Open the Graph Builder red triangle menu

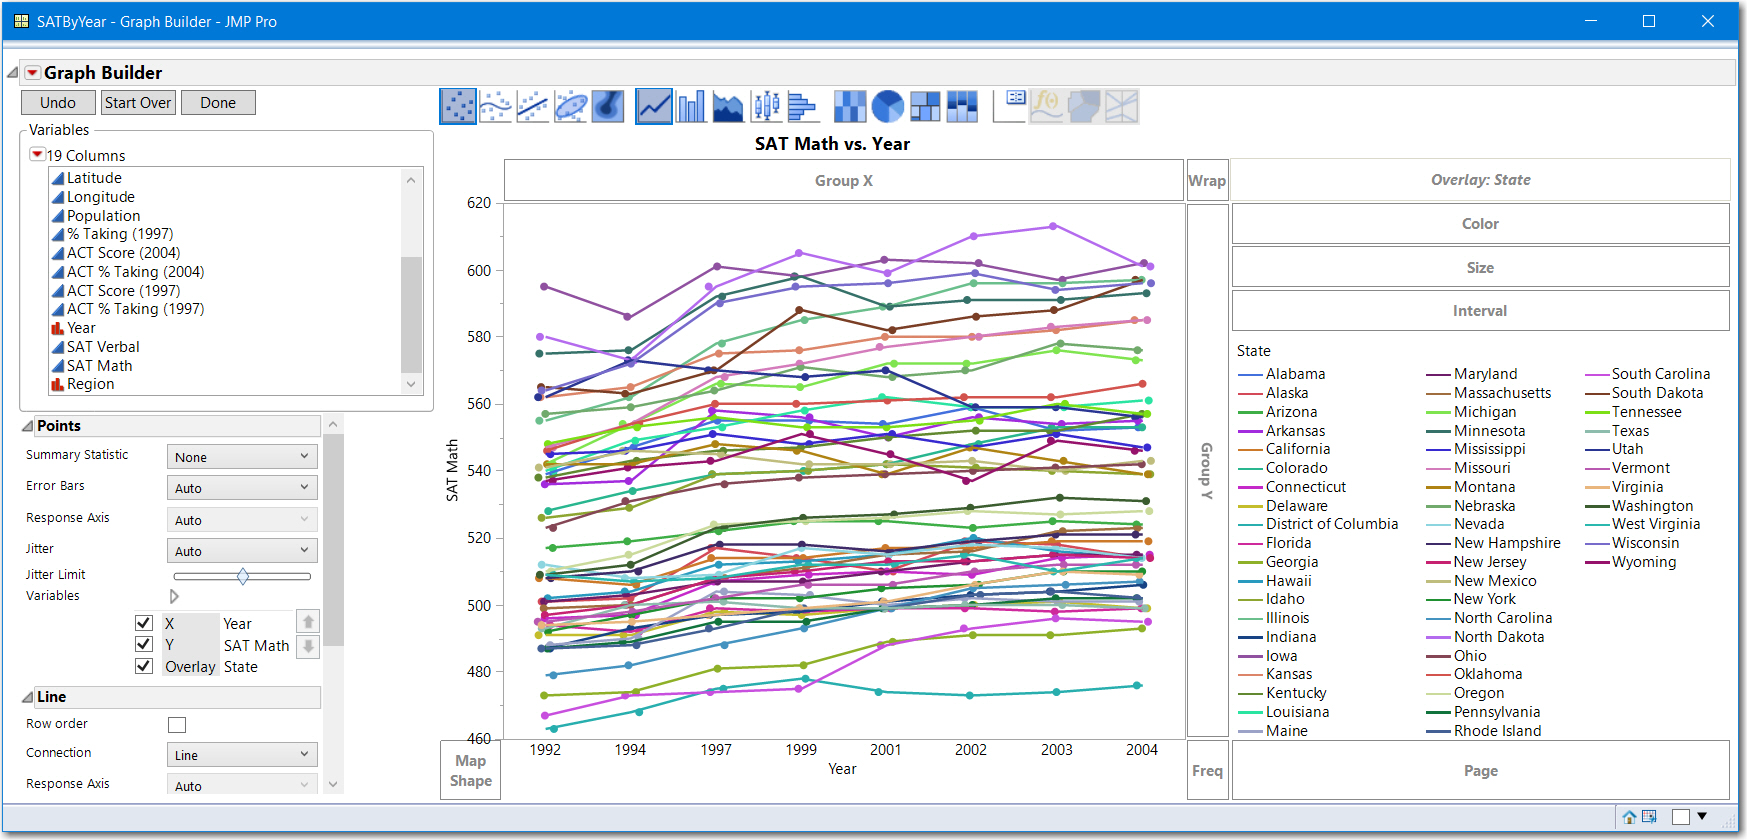point(33,73)
